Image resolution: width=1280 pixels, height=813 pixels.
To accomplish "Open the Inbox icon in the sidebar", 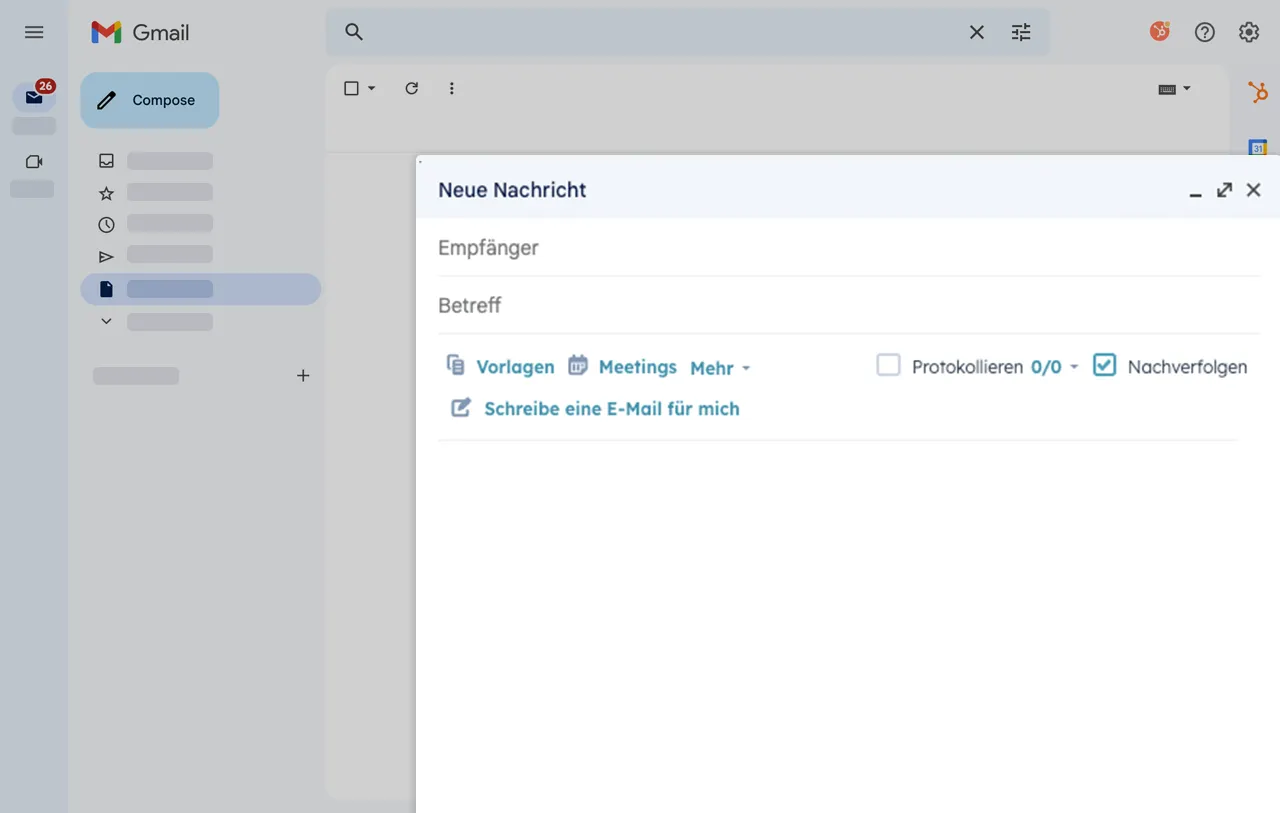I will click(107, 160).
